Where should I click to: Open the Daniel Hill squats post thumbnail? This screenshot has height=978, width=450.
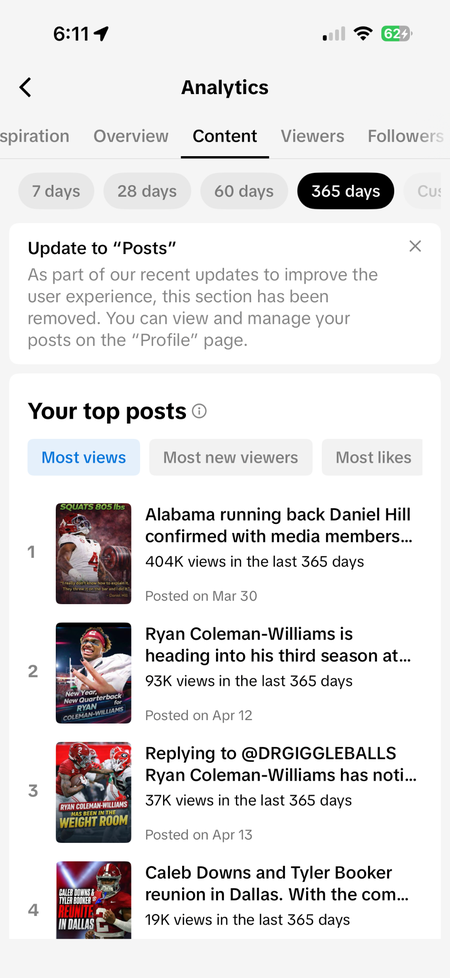click(94, 553)
